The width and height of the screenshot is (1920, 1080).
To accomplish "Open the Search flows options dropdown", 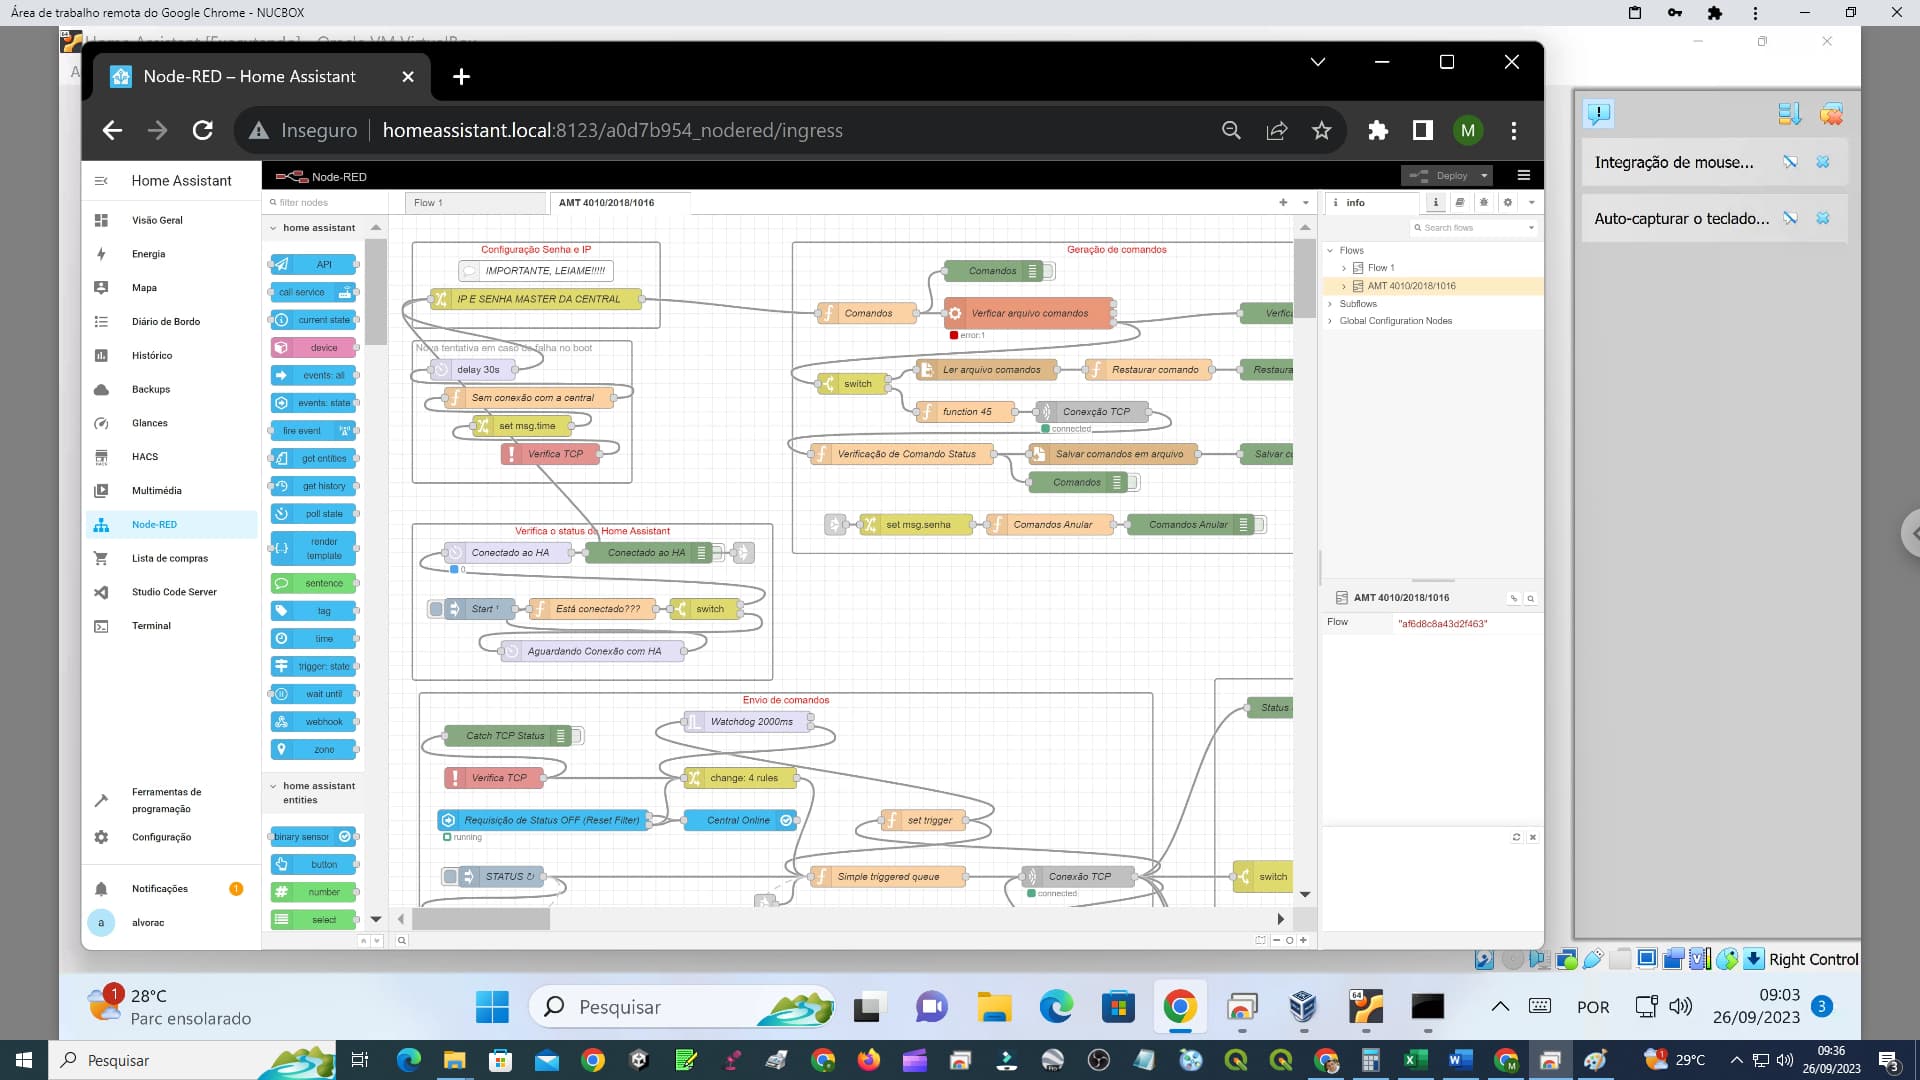I will pos(1531,228).
